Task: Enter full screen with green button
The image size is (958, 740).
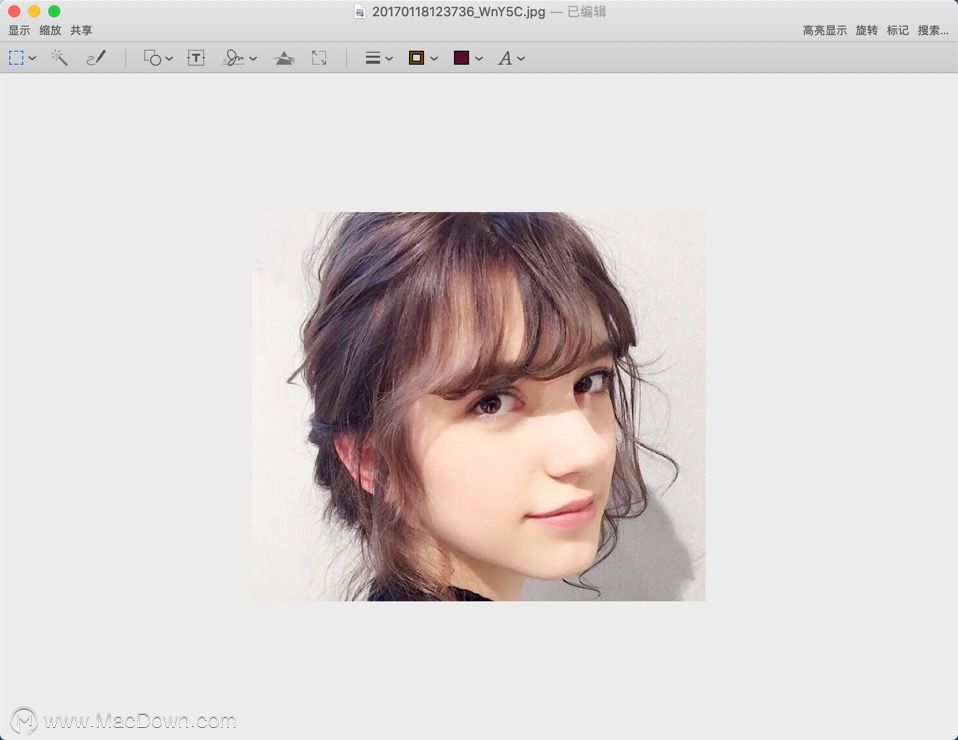Action: click(x=54, y=11)
